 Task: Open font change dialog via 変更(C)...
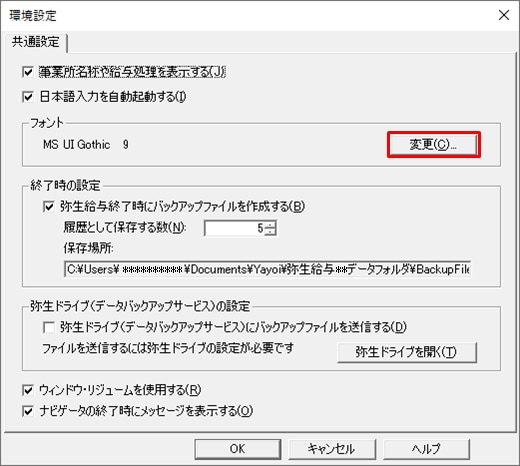pos(433,144)
